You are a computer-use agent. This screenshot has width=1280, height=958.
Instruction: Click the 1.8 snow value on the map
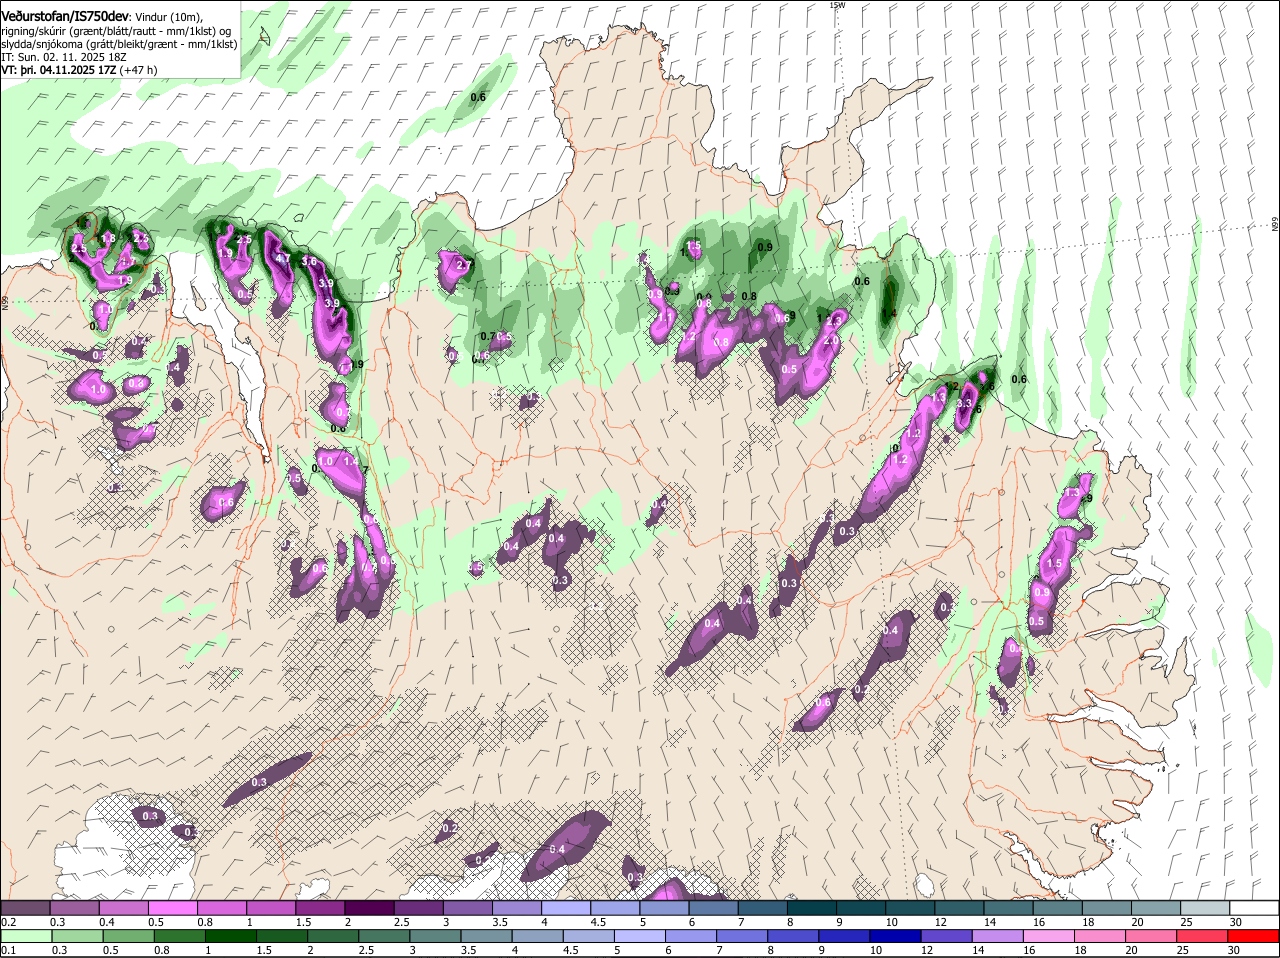tap(110, 238)
